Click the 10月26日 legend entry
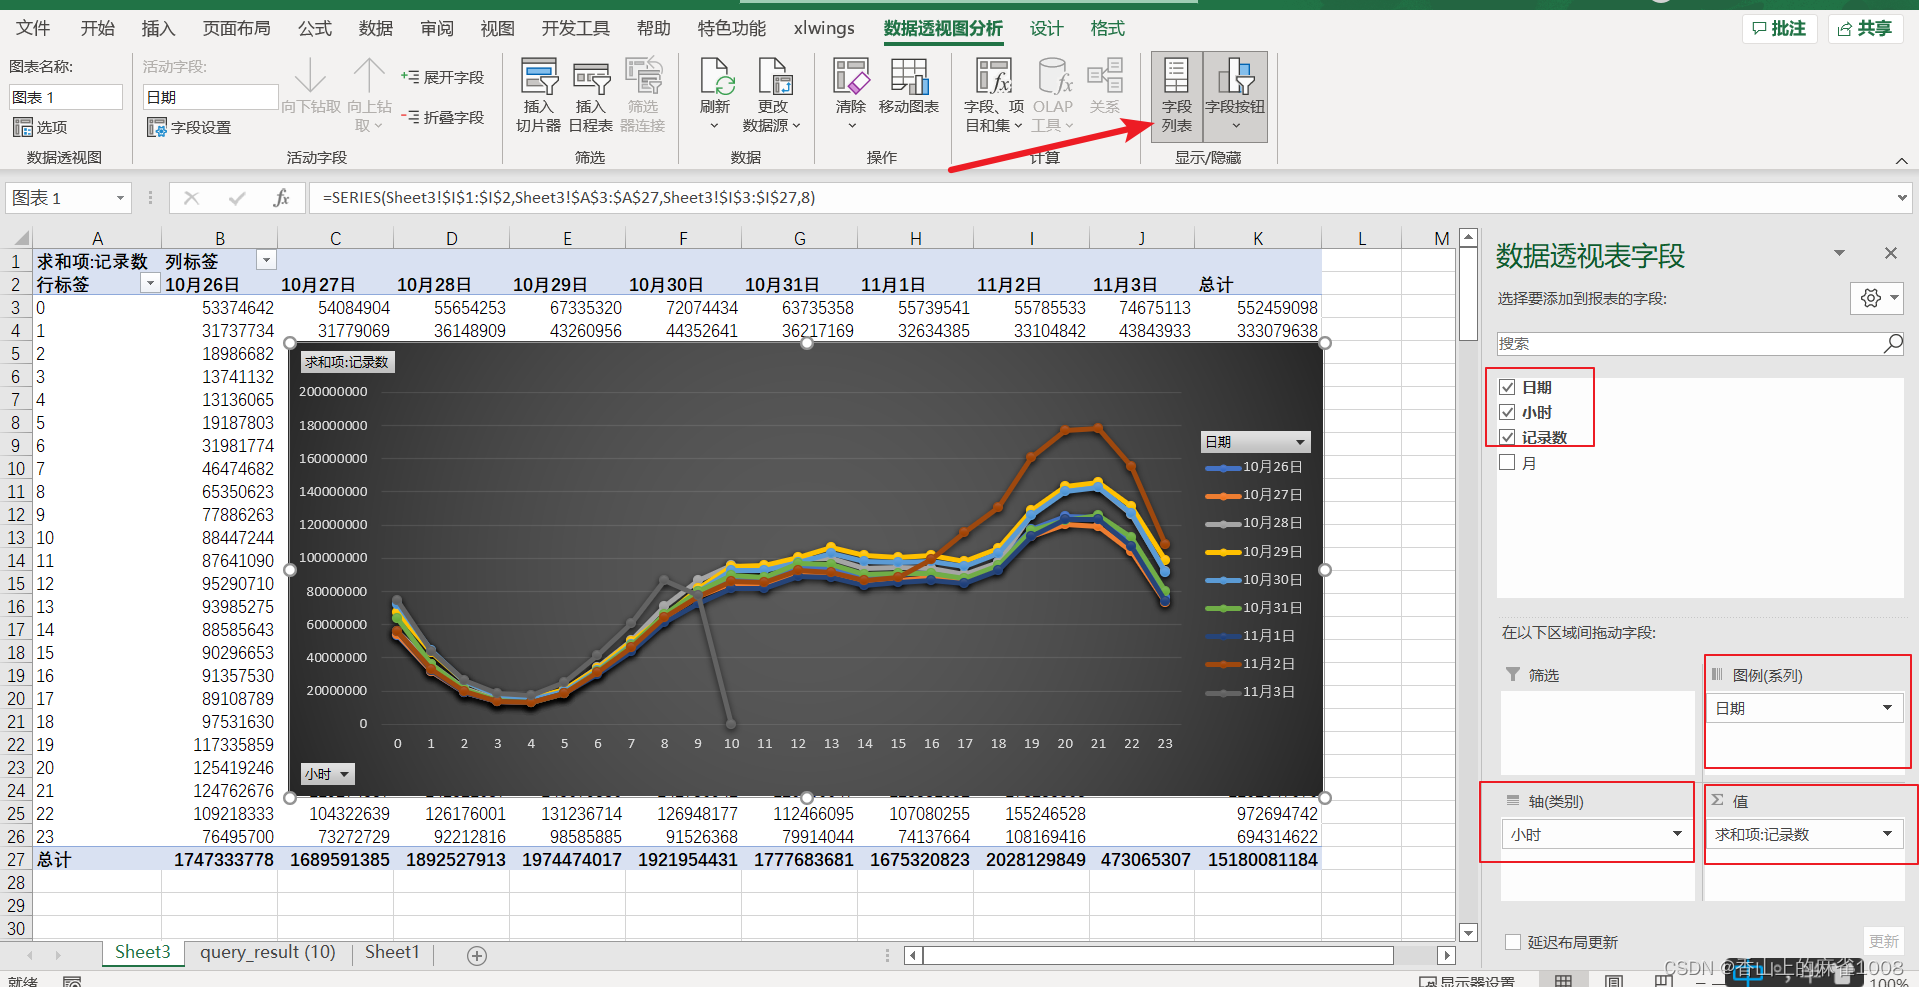Image resolution: width=1919 pixels, height=987 pixels. 1254,467
